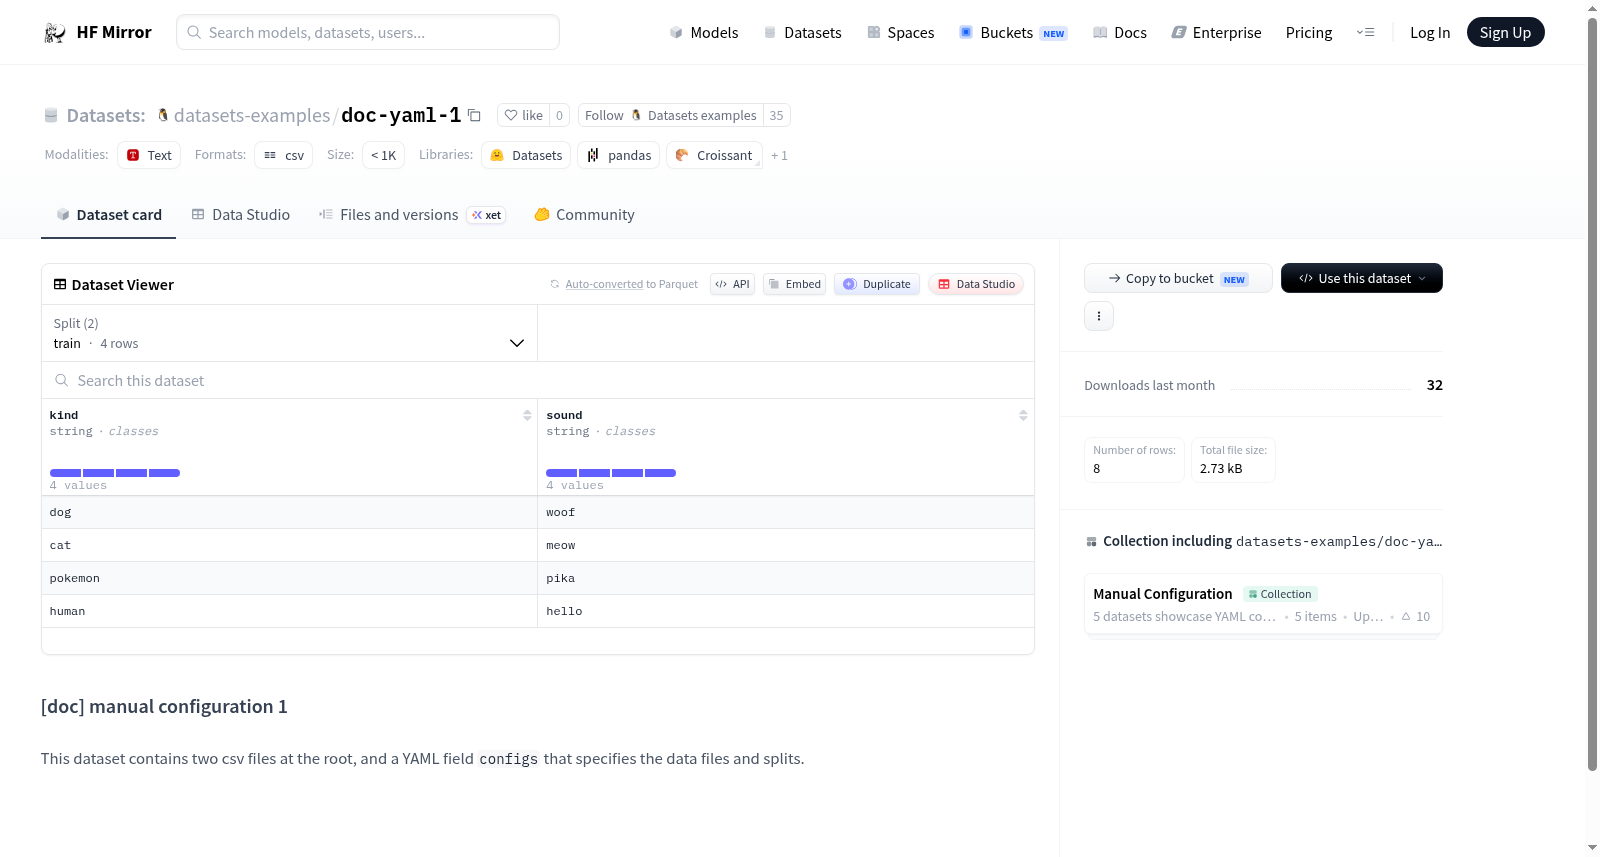
Task: Click the Duplicate button
Action: point(877,284)
